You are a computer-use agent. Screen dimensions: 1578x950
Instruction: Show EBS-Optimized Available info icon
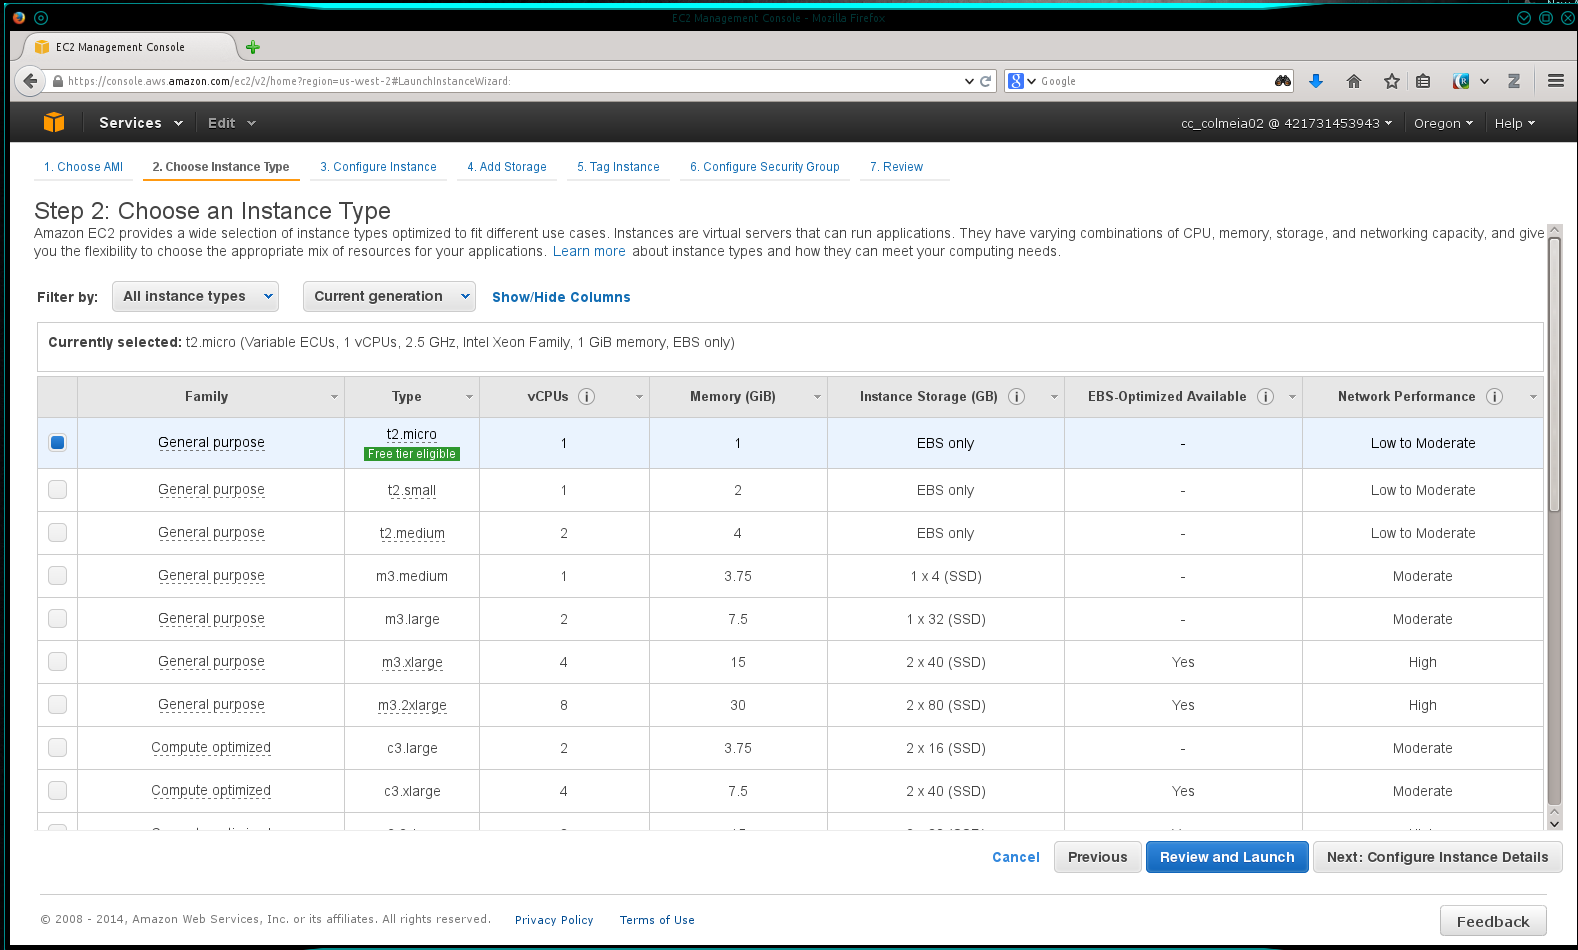click(1266, 397)
